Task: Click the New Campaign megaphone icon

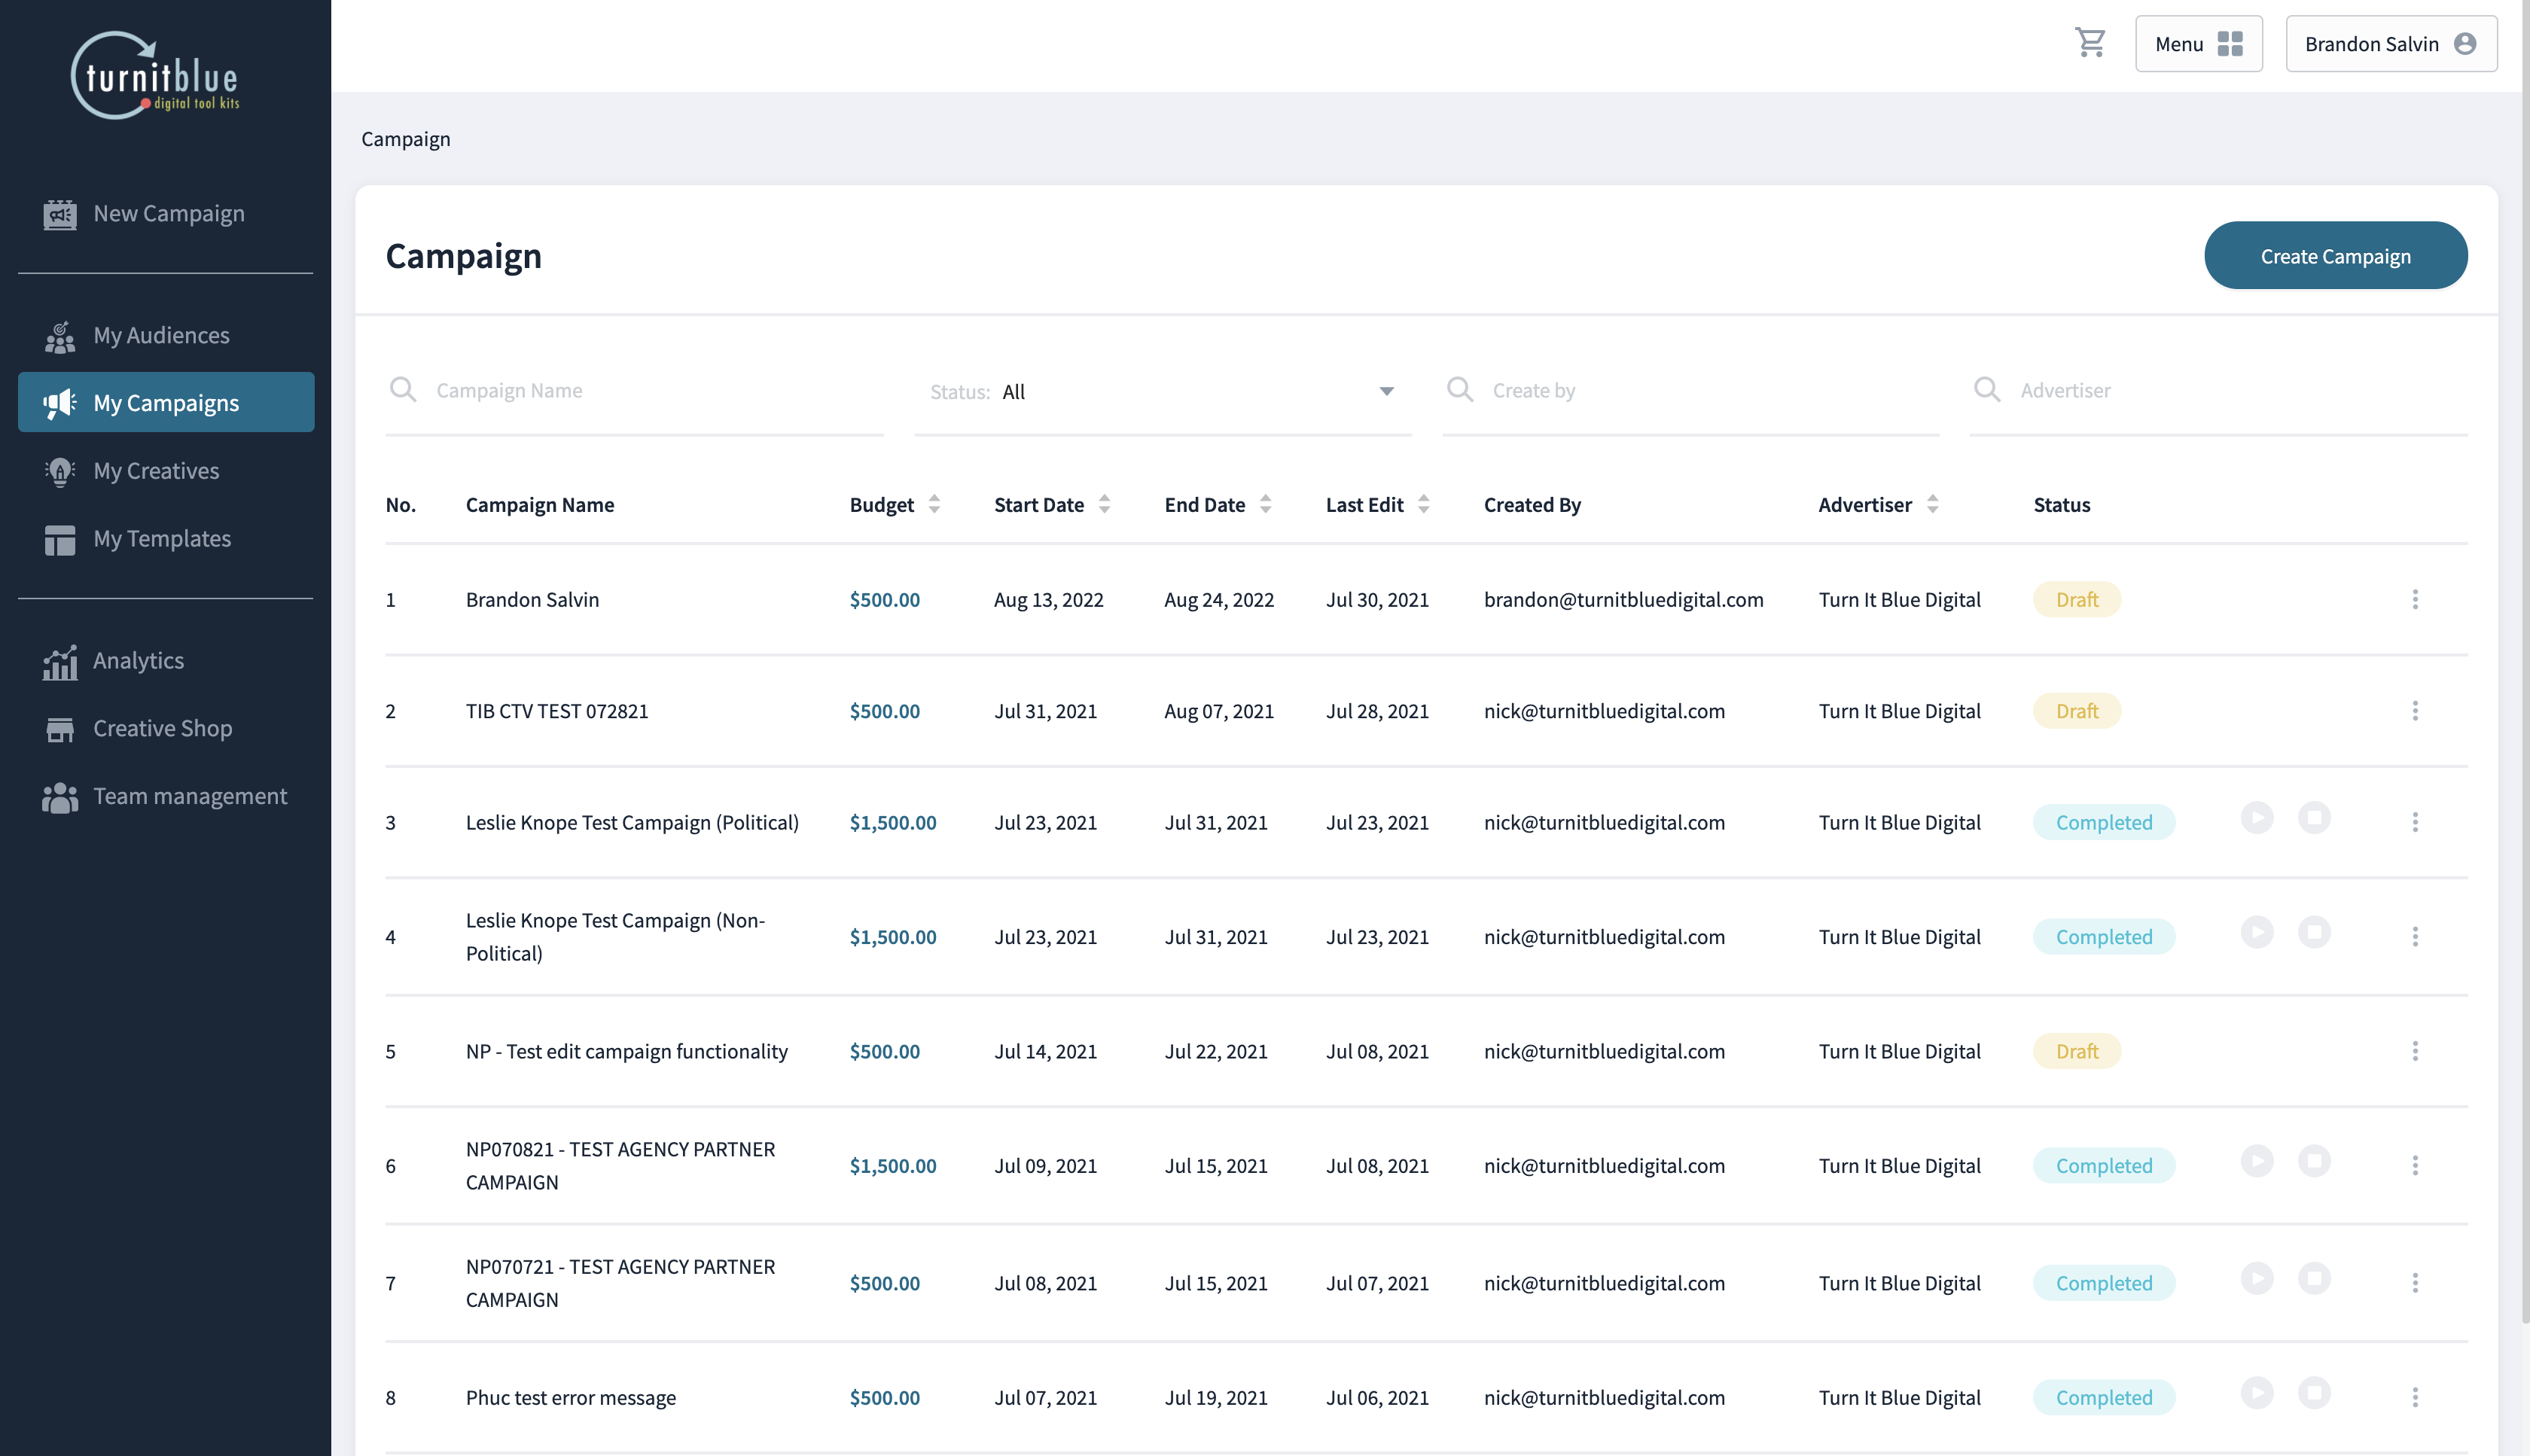Action: coord(60,213)
